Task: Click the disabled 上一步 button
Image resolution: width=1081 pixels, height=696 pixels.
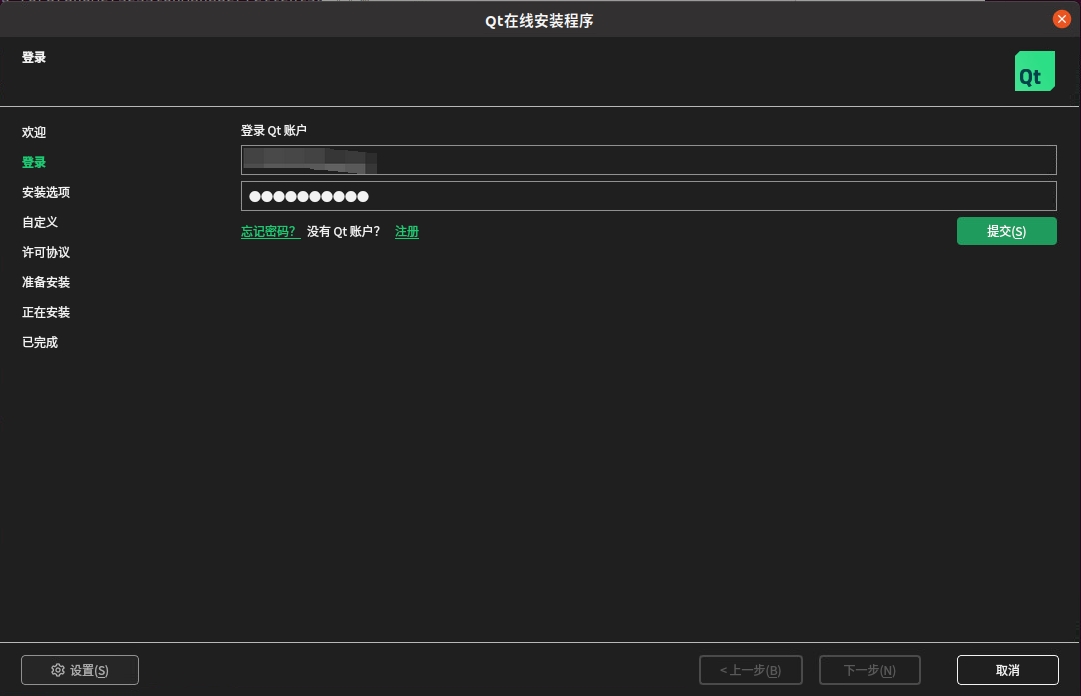Action: pos(750,670)
